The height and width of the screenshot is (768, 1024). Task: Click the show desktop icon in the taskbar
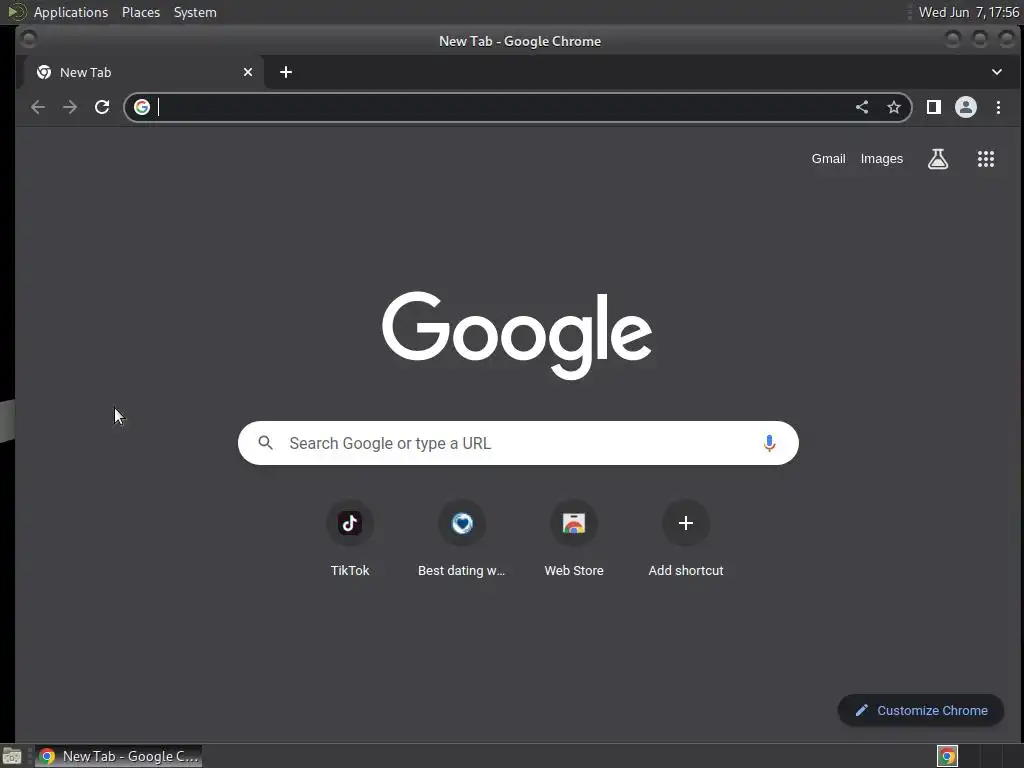coord(12,756)
